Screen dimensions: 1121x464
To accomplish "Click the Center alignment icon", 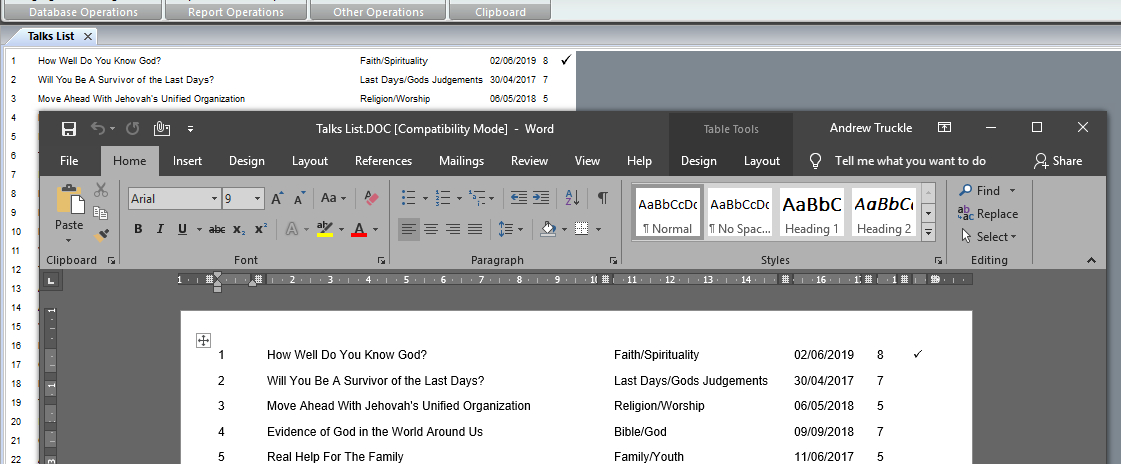I will [x=430, y=229].
